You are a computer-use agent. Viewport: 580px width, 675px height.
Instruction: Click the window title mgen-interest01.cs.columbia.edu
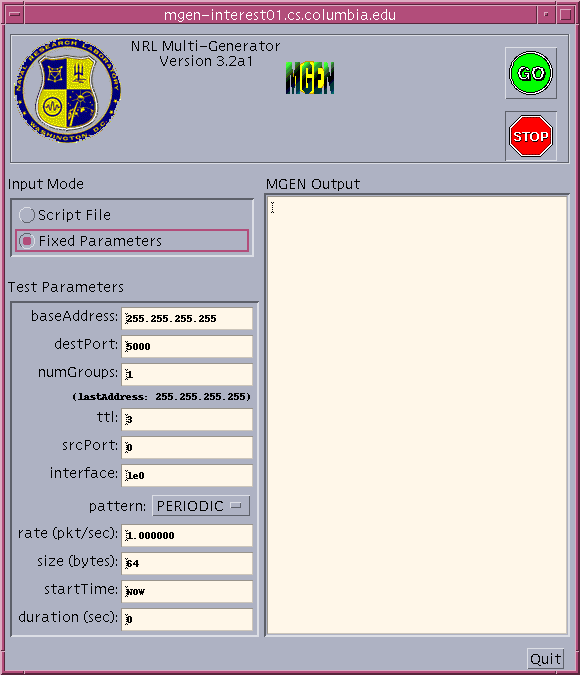[280, 15]
